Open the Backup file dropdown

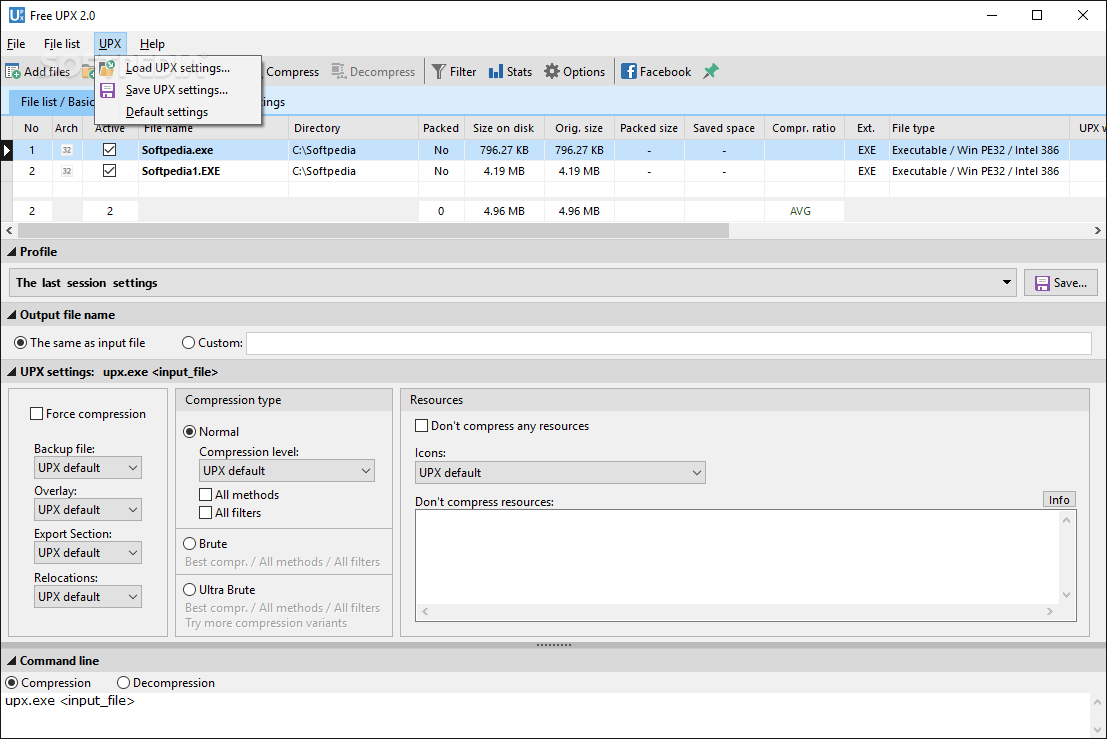click(x=88, y=468)
